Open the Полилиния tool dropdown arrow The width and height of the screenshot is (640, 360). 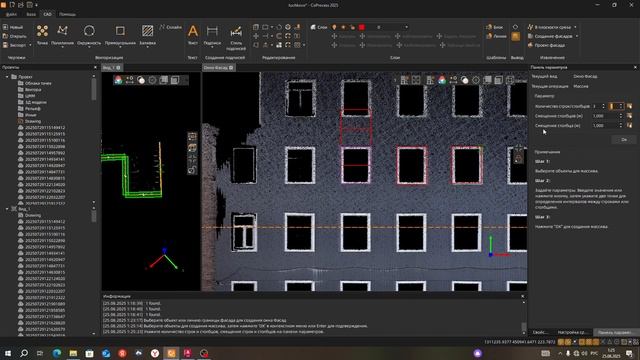62,47
